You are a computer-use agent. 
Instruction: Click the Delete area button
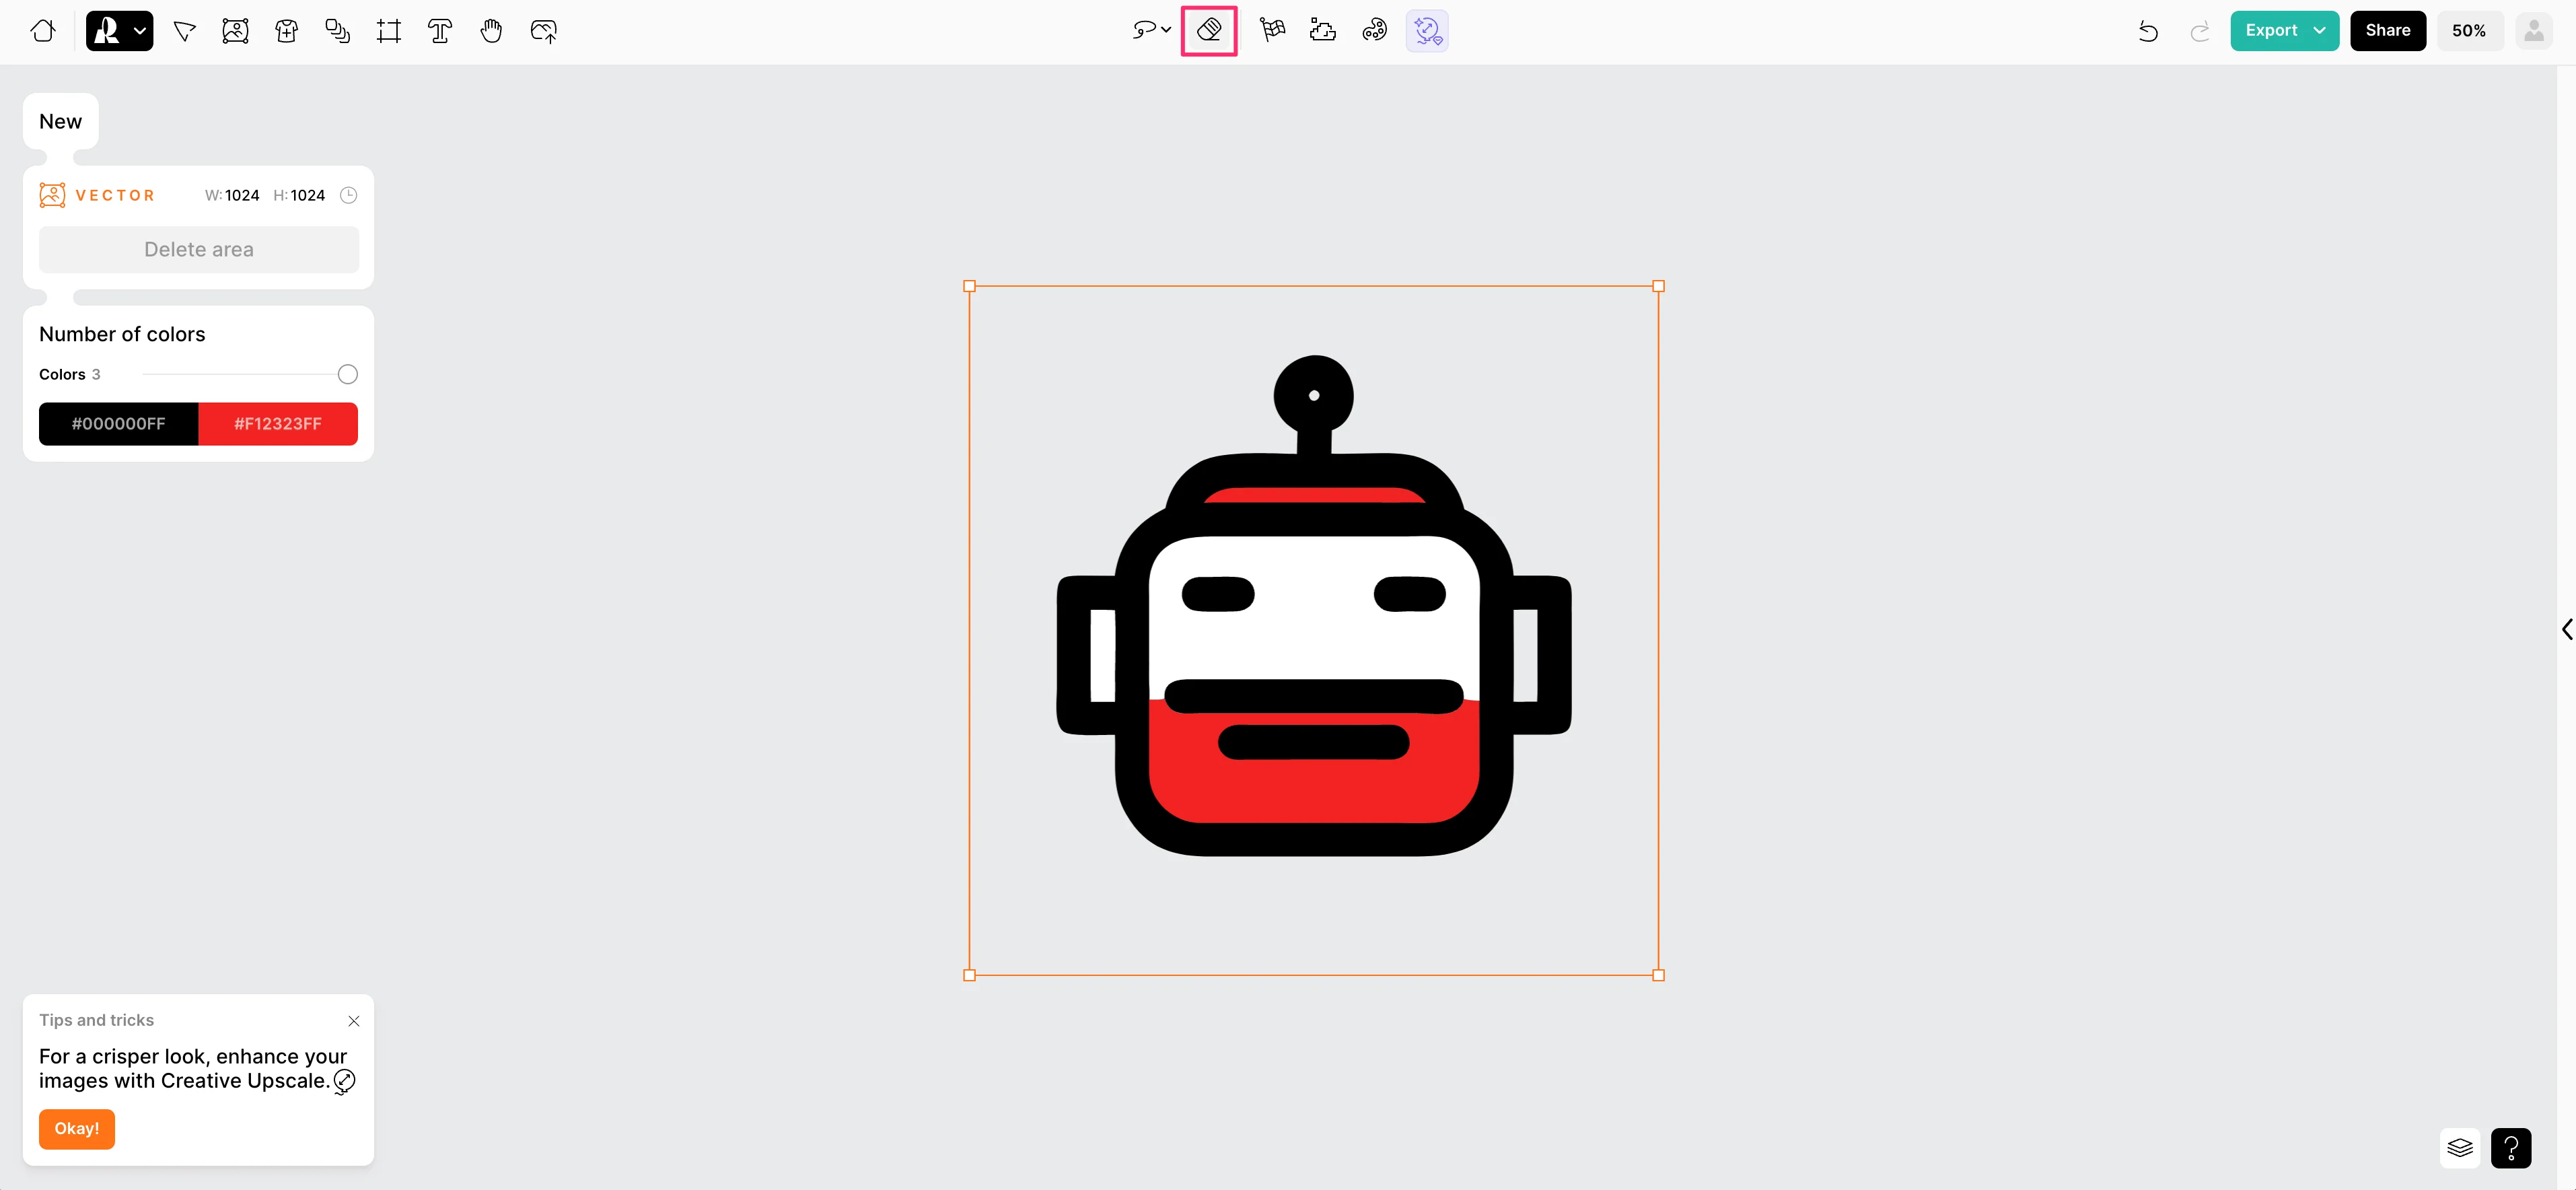coord(198,249)
